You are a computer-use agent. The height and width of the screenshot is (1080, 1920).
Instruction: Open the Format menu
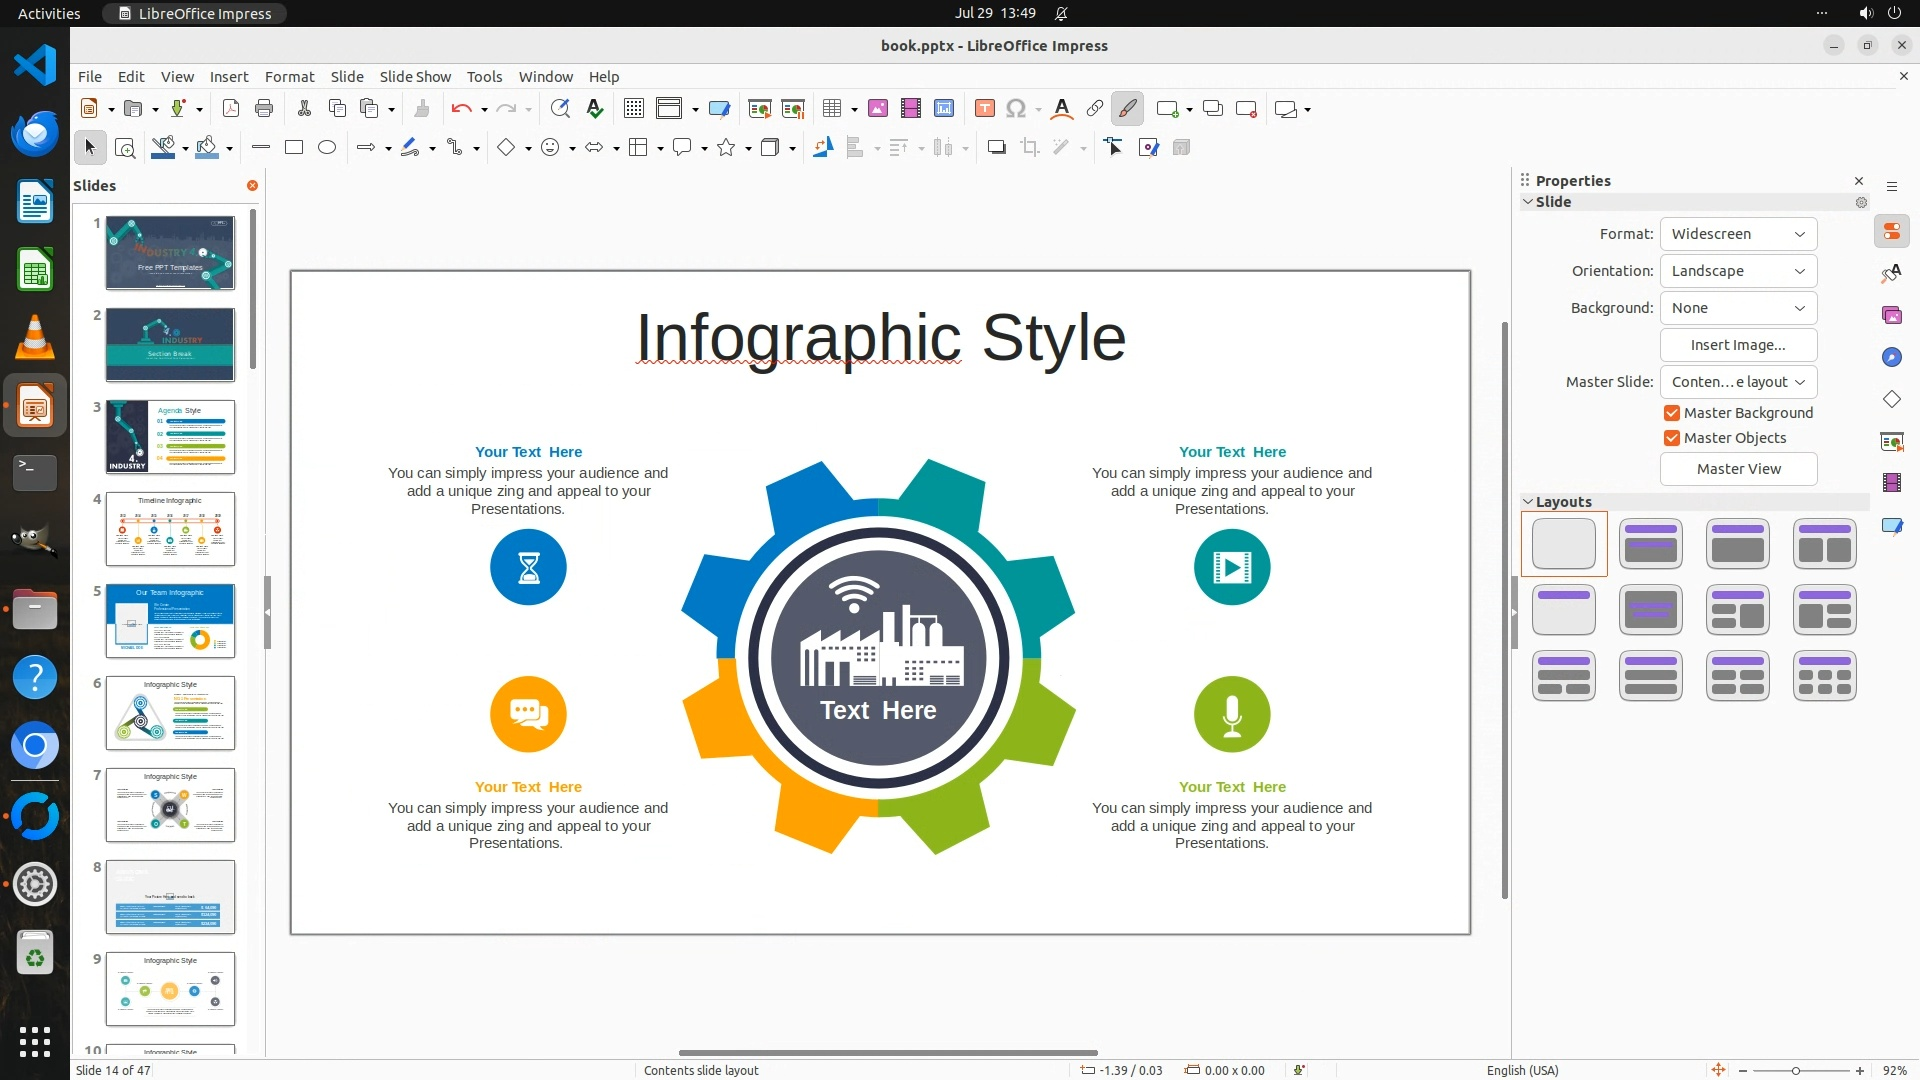click(x=289, y=77)
